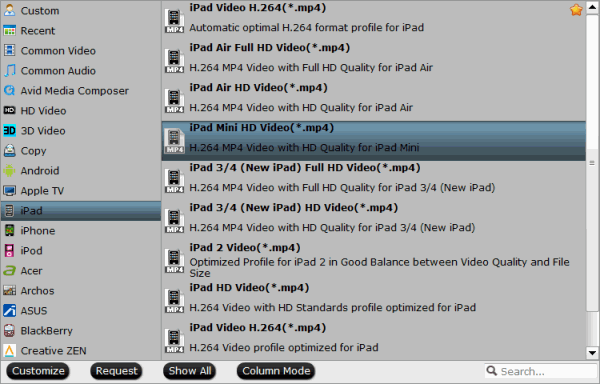Pick the BlackBerry category label

coord(47,331)
